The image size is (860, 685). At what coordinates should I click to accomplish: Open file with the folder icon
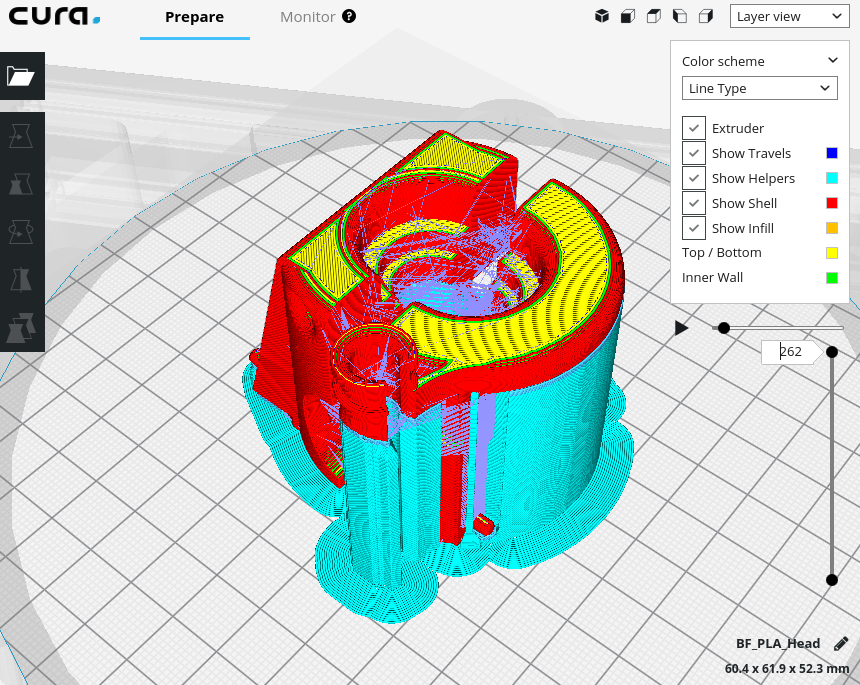tap(21, 76)
